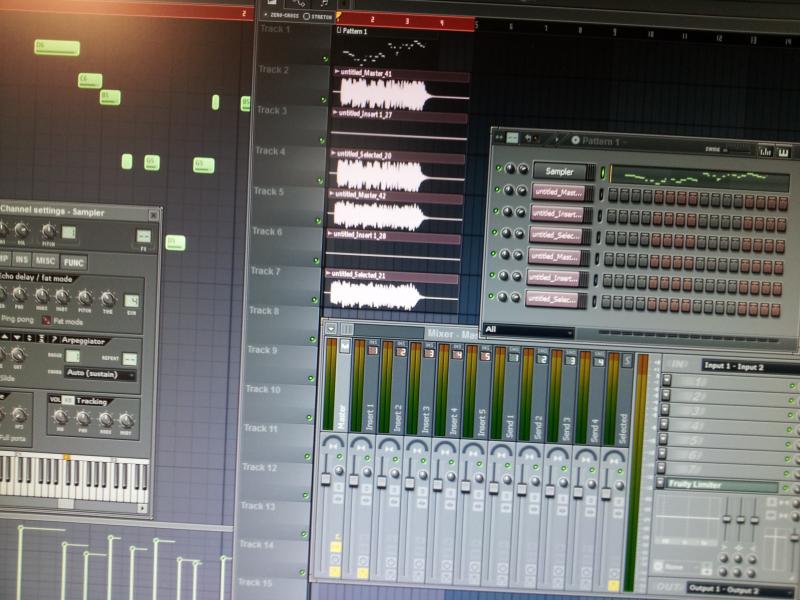Open the arpeggiator RANGE selector
The image size is (800, 600).
click(x=73, y=356)
